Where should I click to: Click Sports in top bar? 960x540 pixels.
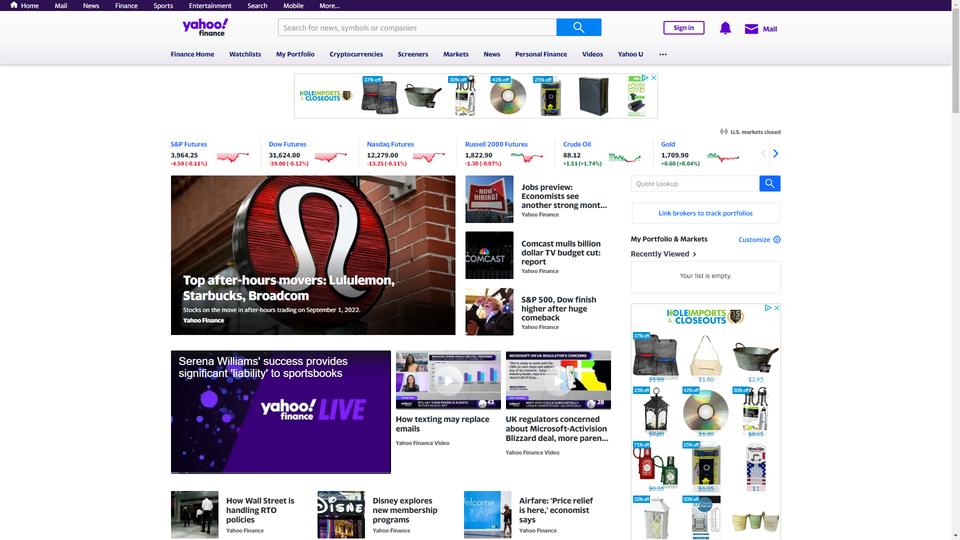(163, 6)
